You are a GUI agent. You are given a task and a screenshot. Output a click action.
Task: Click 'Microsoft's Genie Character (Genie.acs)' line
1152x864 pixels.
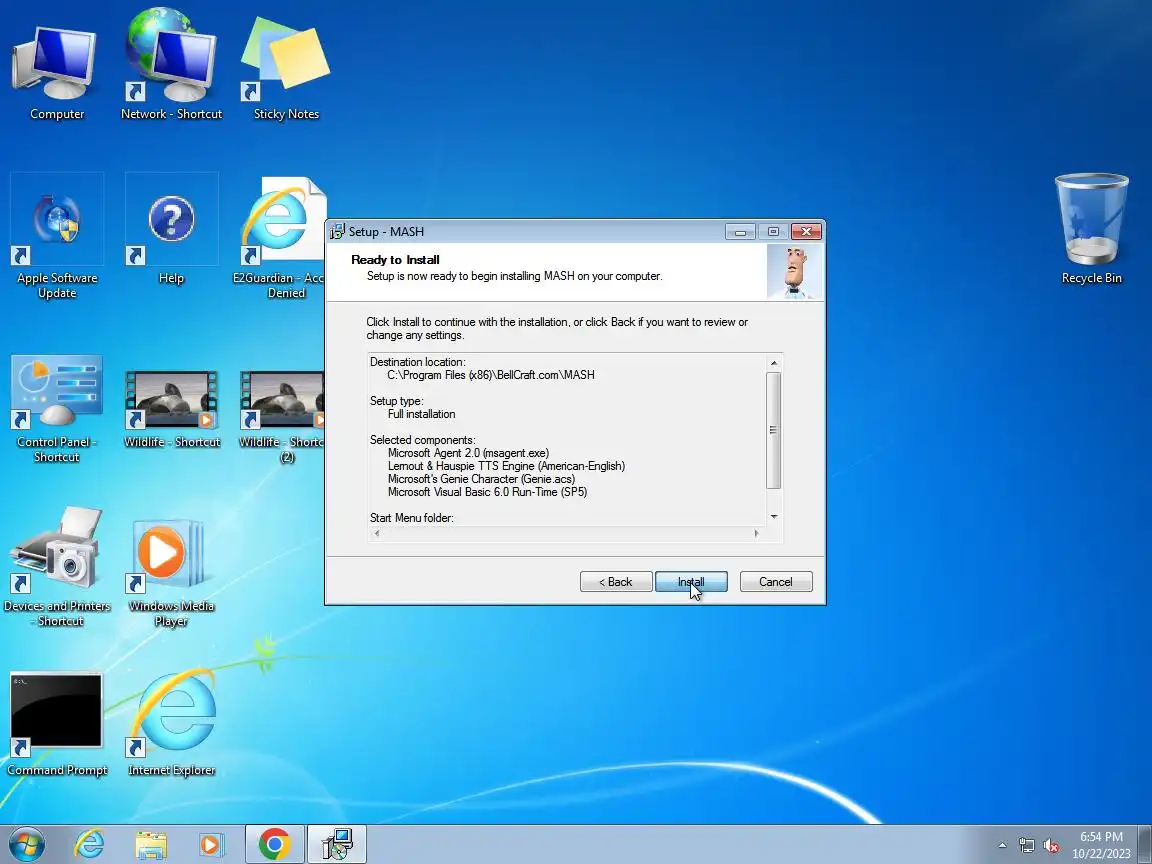click(x=481, y=479)
